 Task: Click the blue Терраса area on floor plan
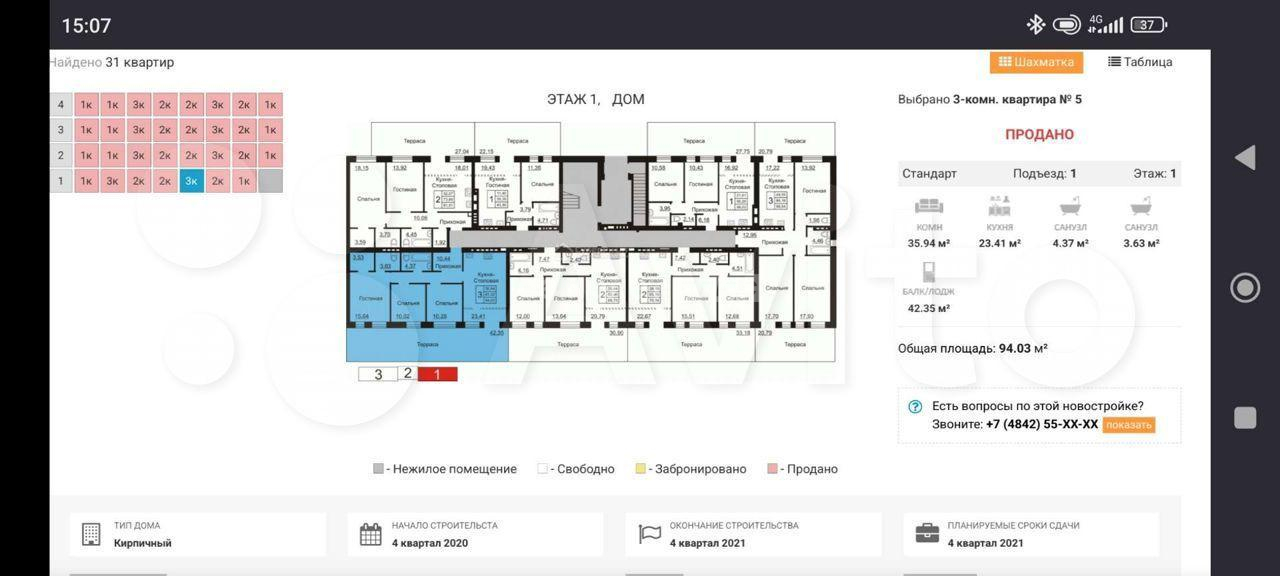427,343
